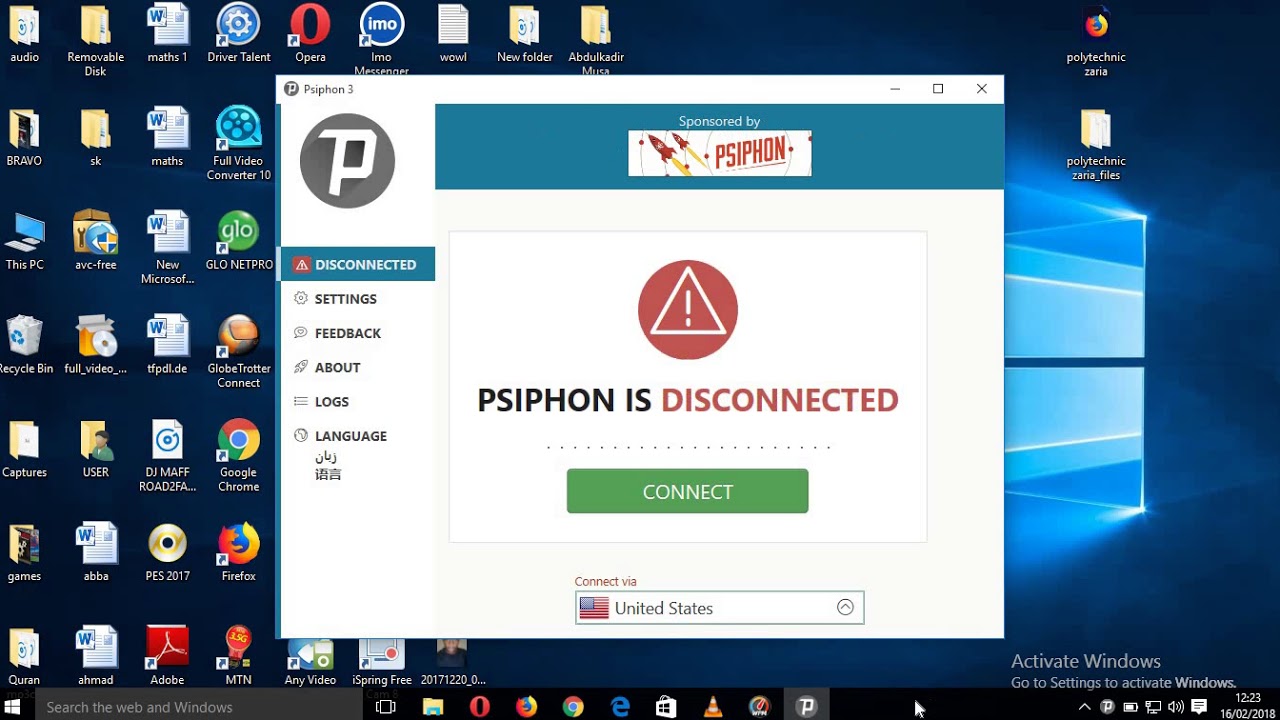Select the Firefox desktop shortcut
Screen dimensions: 1280x720
(239, 552)
